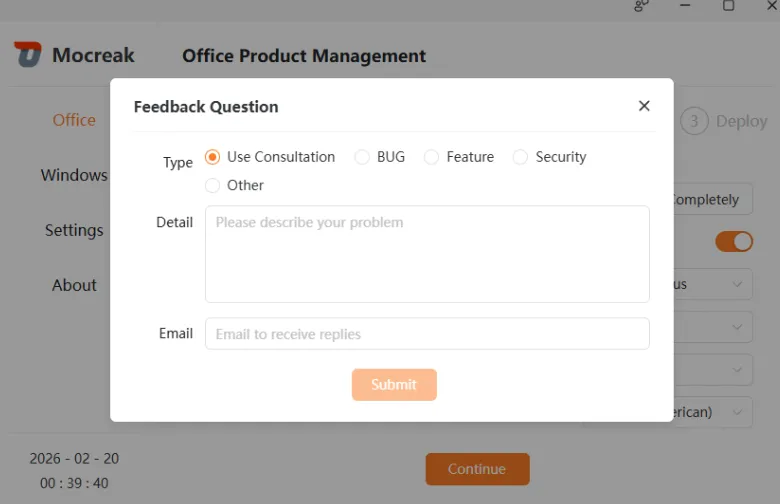Screen dimensions: 780x504
Task: Toggle the orange switch off
Action: [734, 242]
